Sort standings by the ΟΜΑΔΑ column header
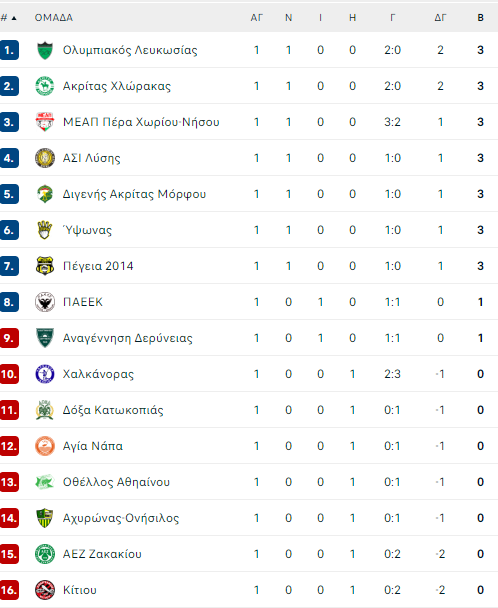This screenshot has width=498, height=608. tap(54, 18)
